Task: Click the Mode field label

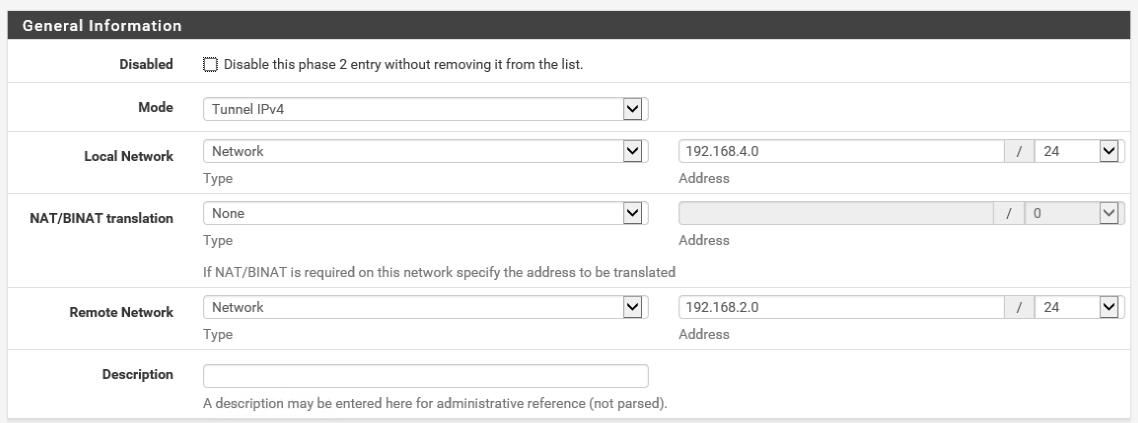Action: click(156, 108)
